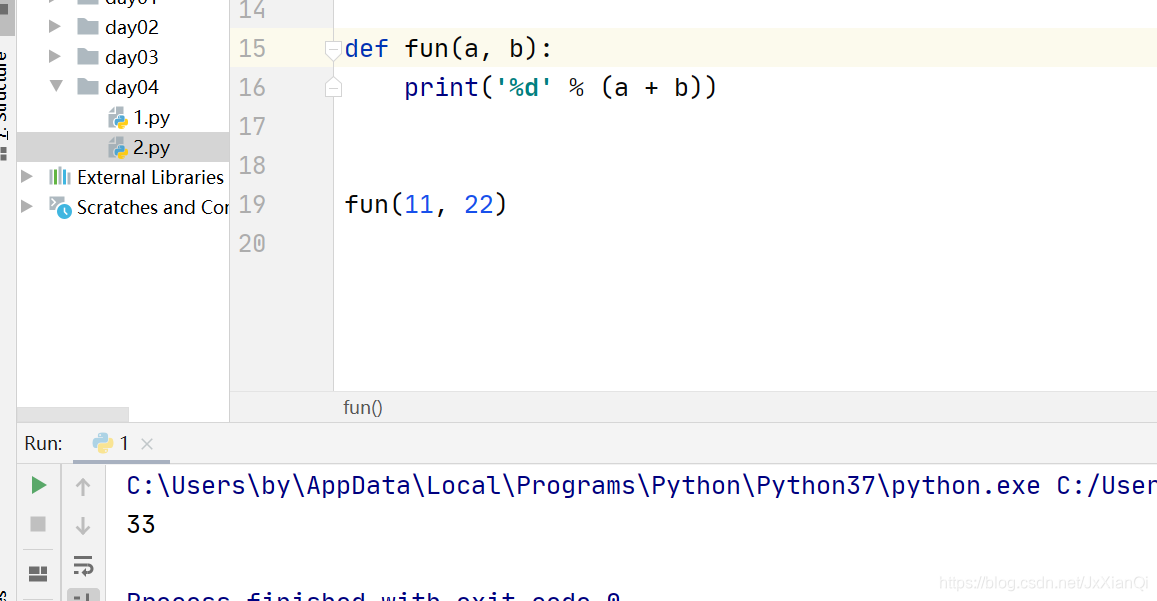Toggle soft-wrap icon in Run panel
This screenshot has width=1157, height=601.
tap(83, 566)
